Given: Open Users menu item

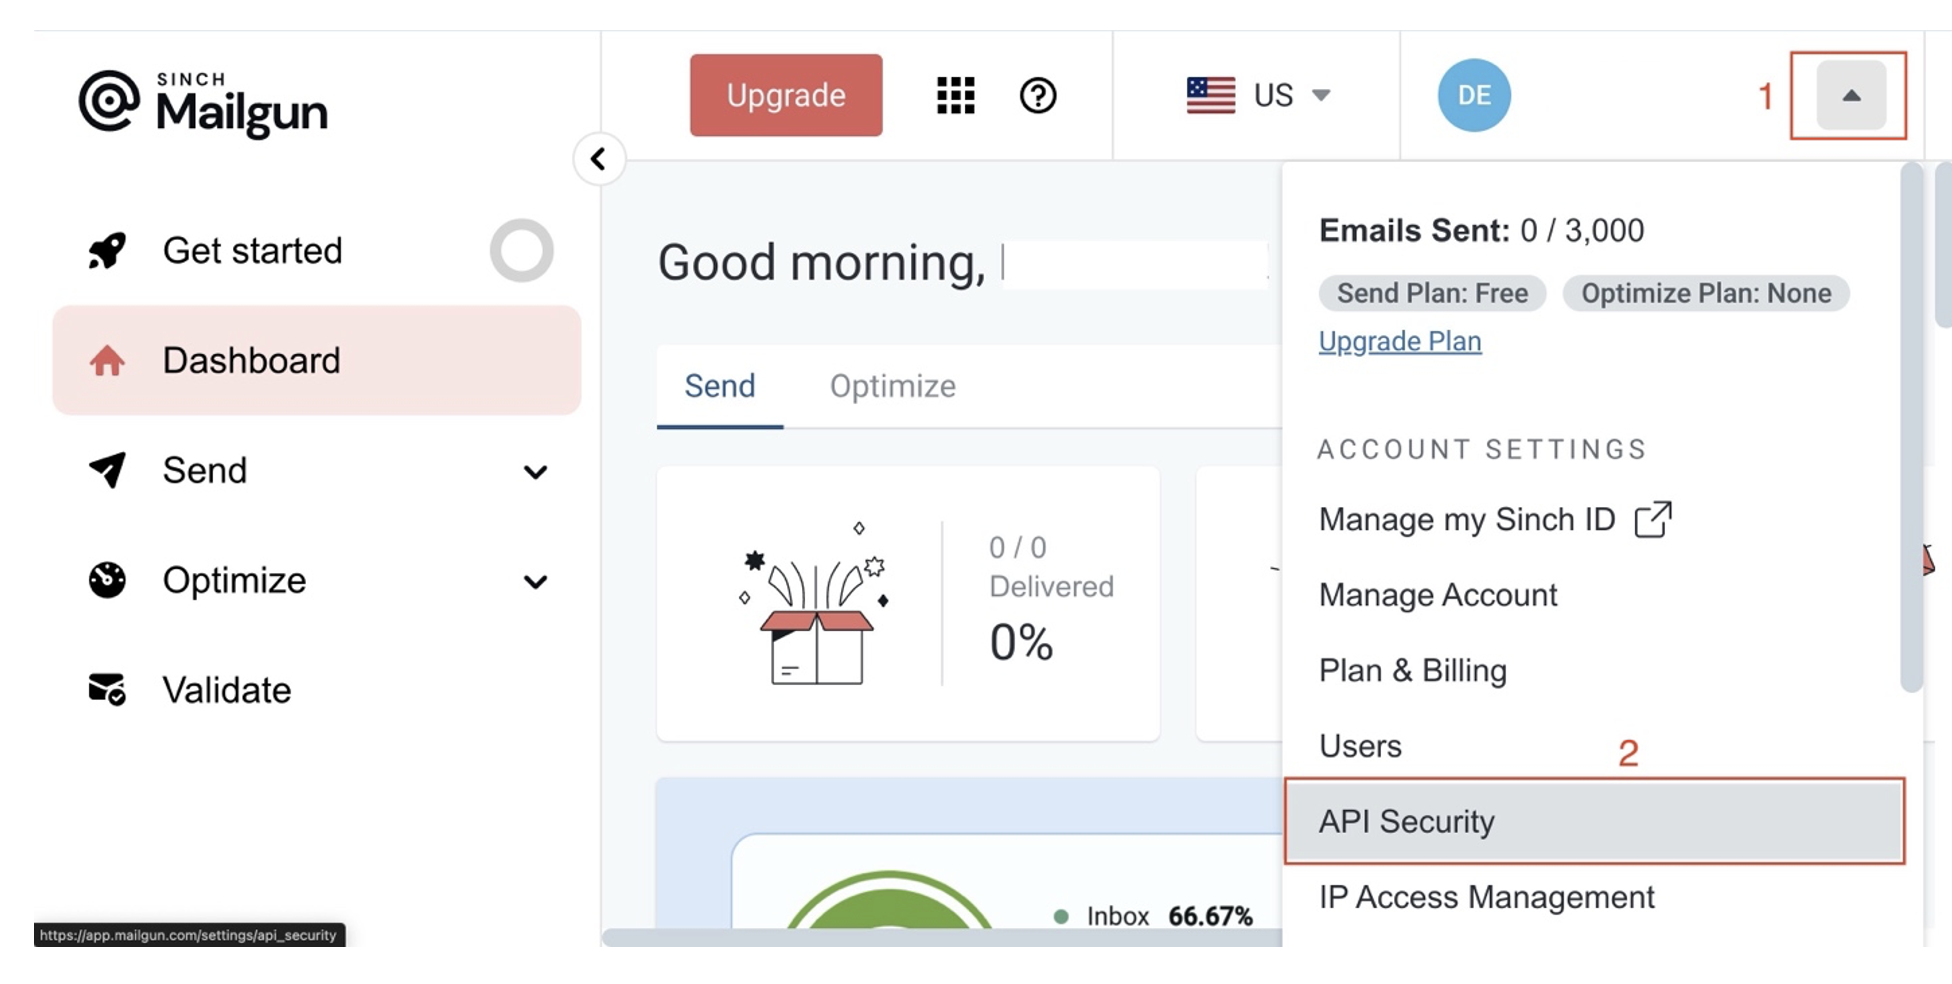Looking at the screenshot, I should [x=1360, y=746].
